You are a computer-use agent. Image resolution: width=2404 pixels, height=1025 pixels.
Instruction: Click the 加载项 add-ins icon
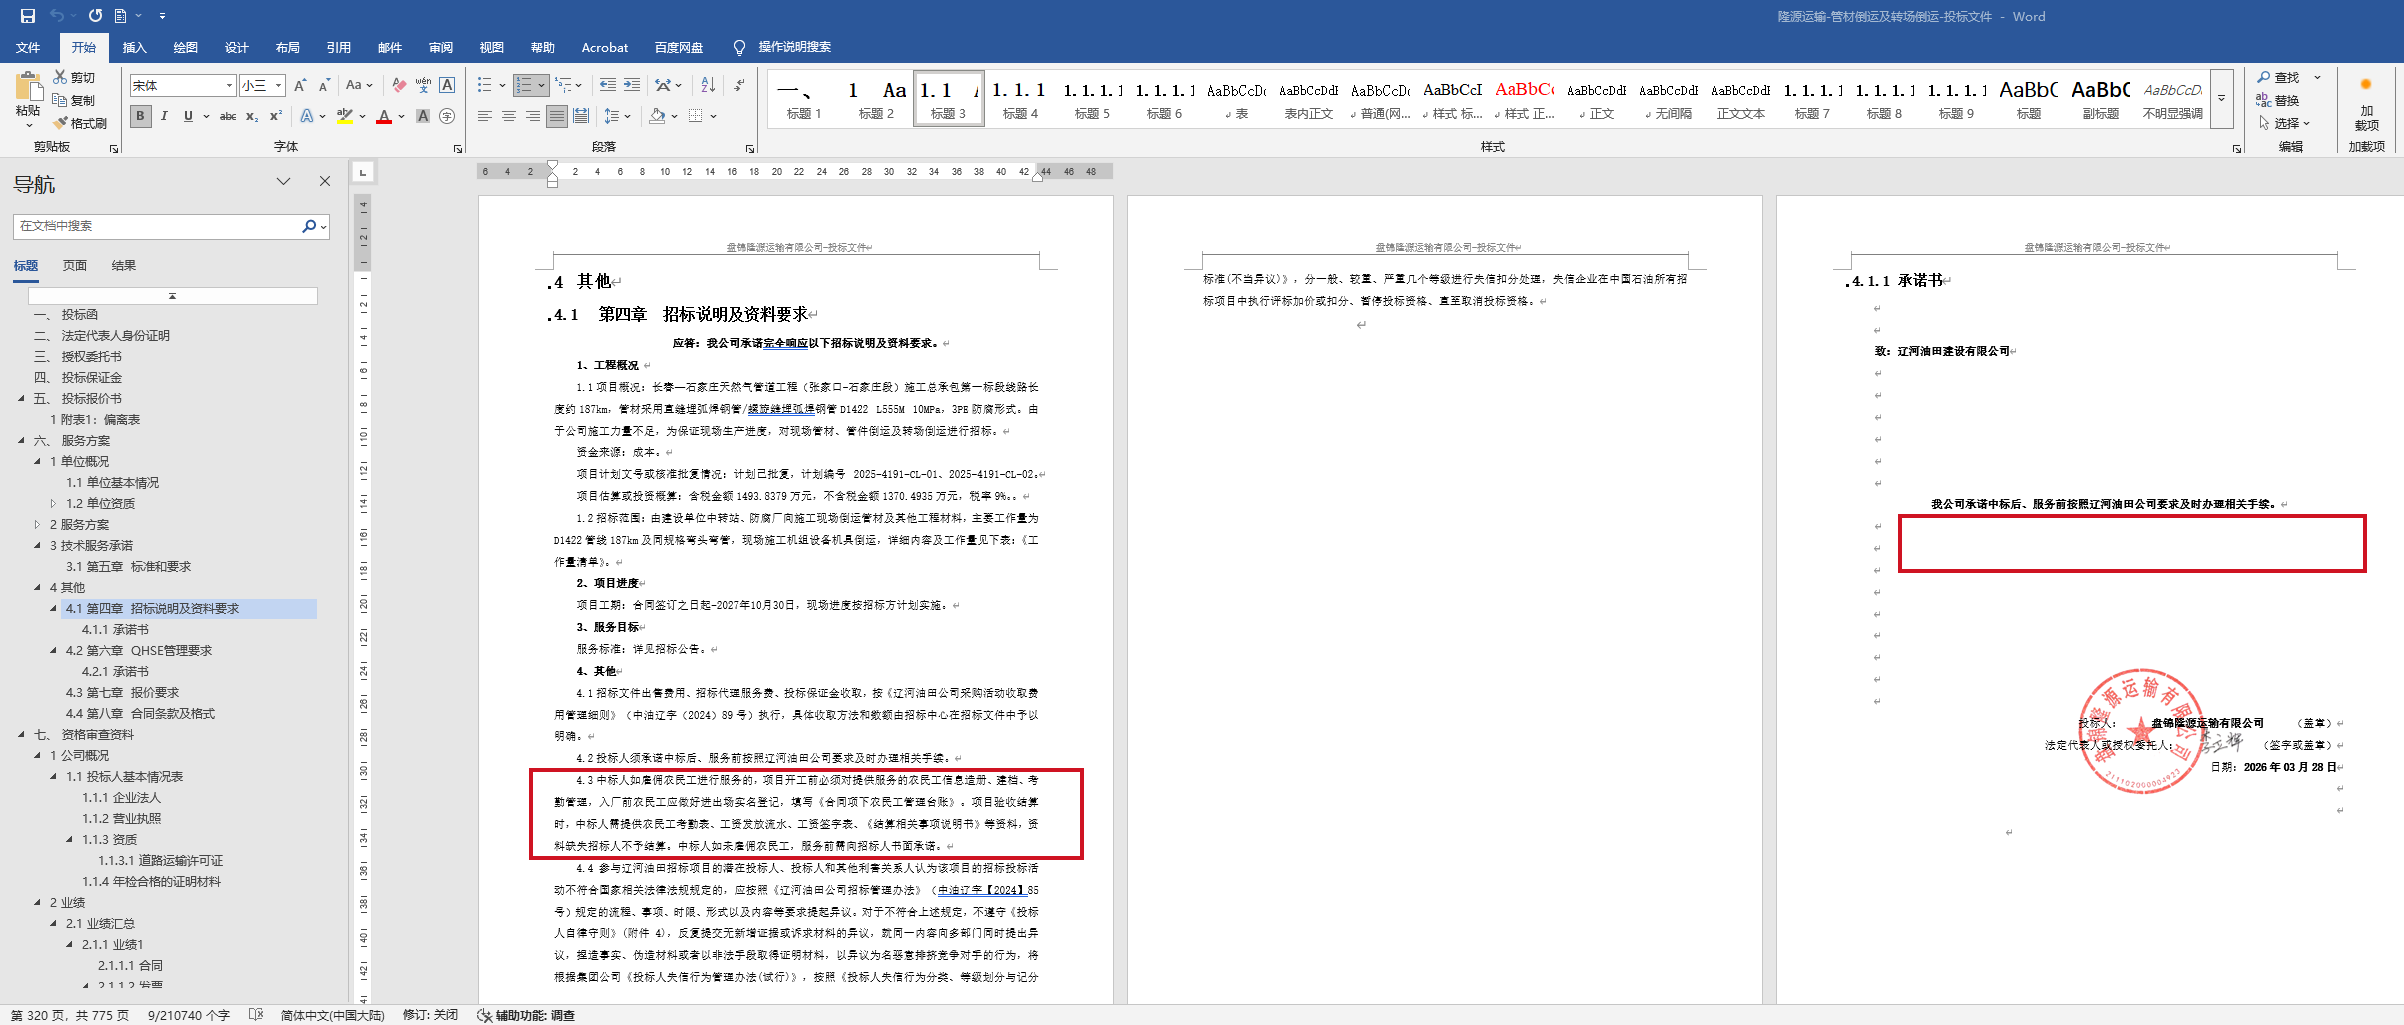[2366, 100]
